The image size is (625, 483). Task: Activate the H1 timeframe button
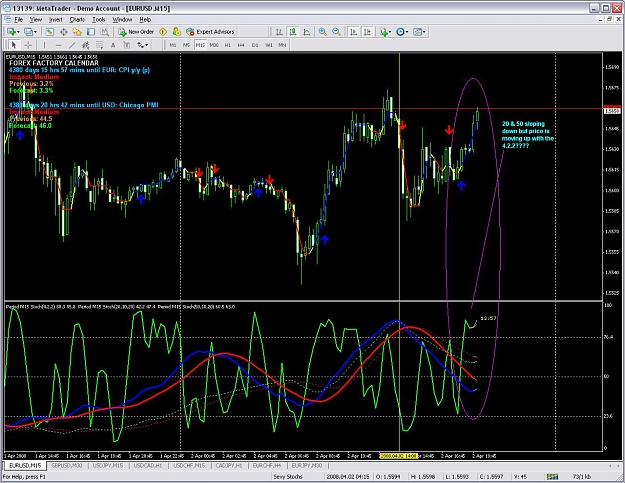(227, 45)
